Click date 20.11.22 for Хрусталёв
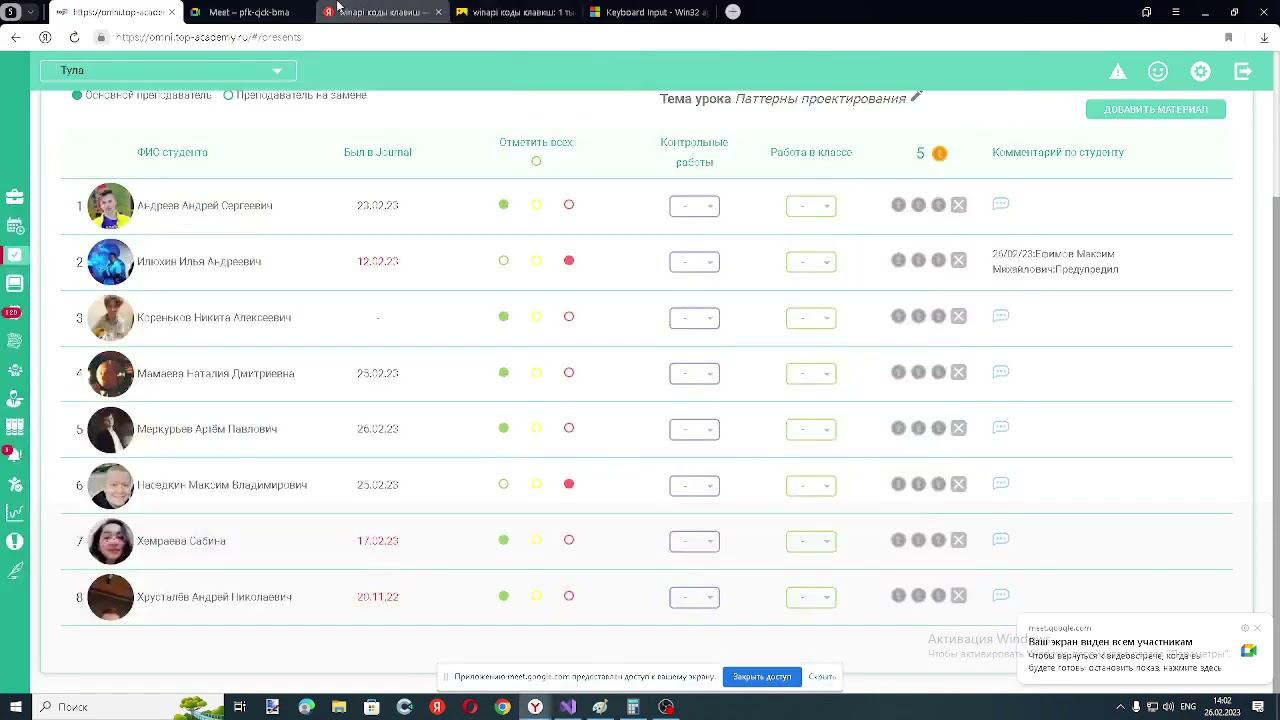 377,596
